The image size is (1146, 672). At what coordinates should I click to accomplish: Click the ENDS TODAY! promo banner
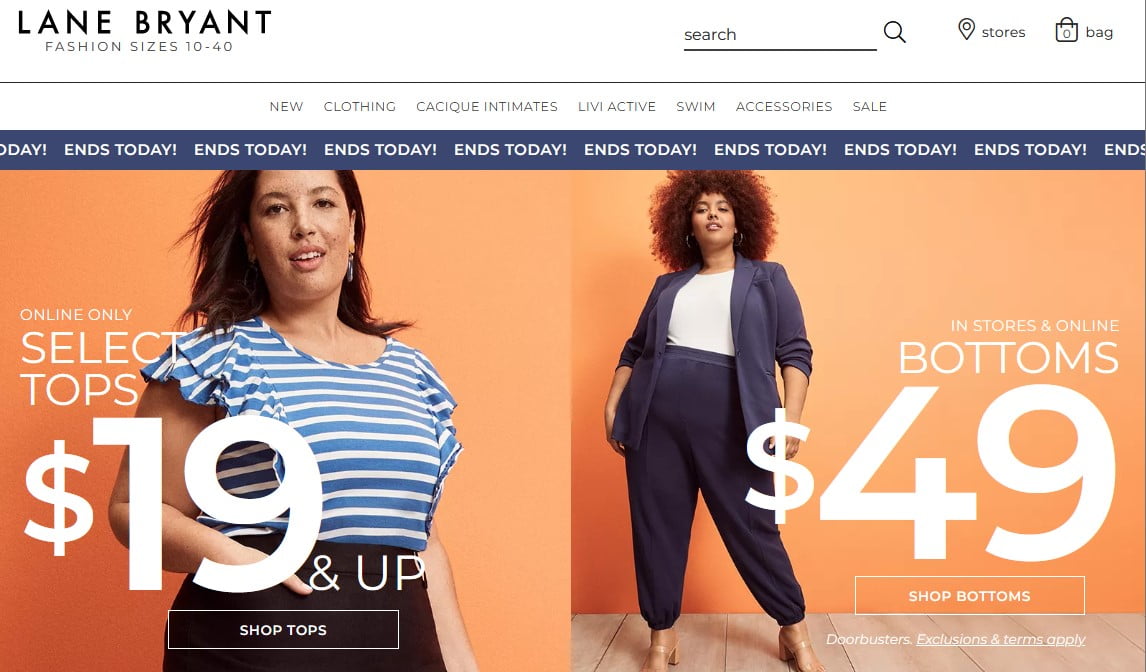pyautogui.click(x=573, y=150)
